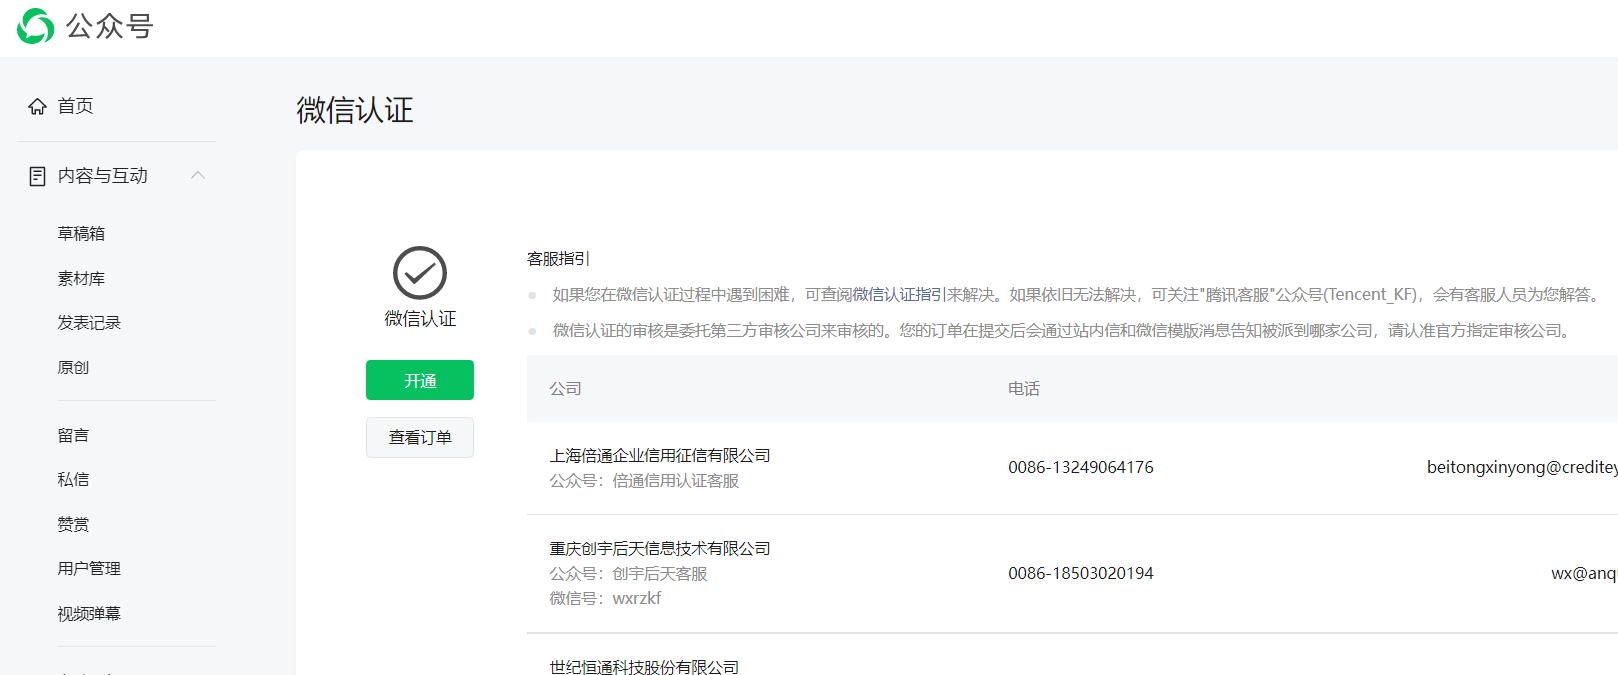Screen dimensions: 1618x675
Task: Open 草稿箱 in the sidebar
Action: point(81,233)
